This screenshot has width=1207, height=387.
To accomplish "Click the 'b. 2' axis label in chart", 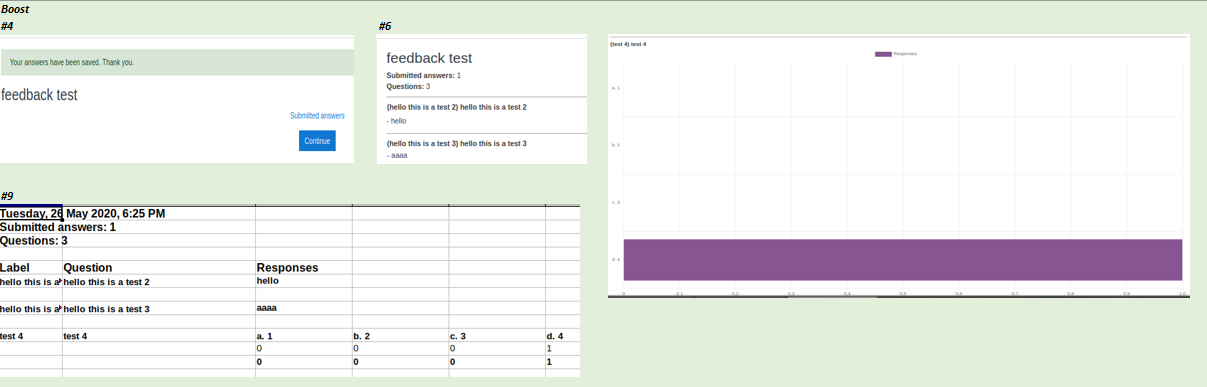I will coord(616,145).
